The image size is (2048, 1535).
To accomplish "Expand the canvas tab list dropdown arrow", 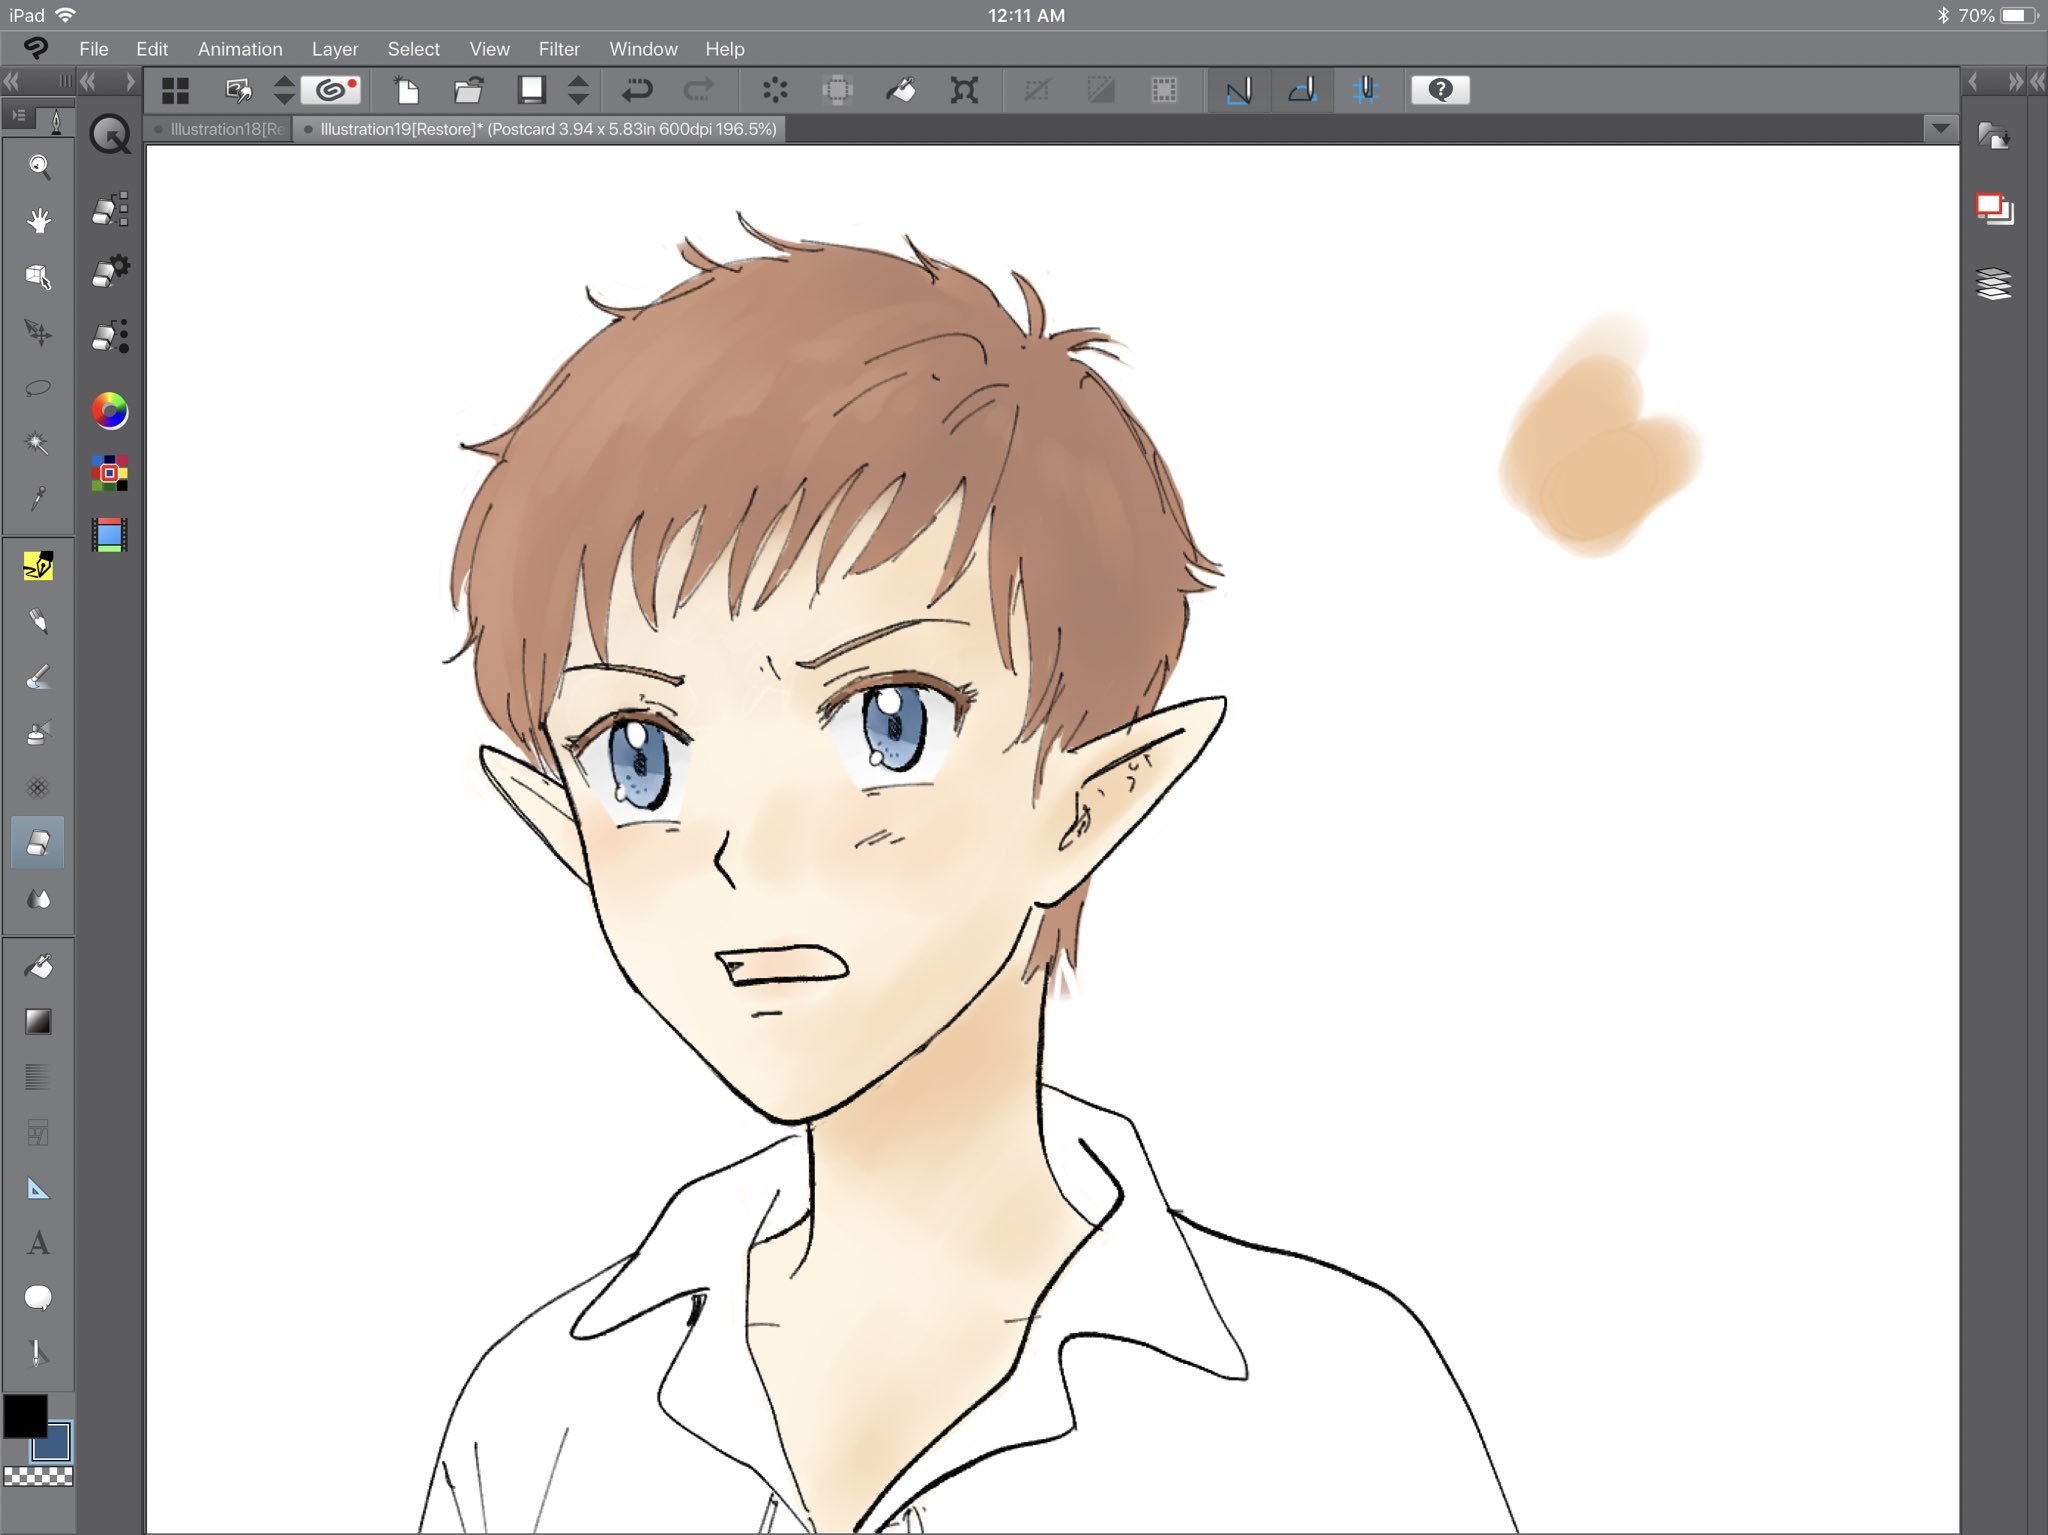I will pyautogui.click(x=1940, y=129).
